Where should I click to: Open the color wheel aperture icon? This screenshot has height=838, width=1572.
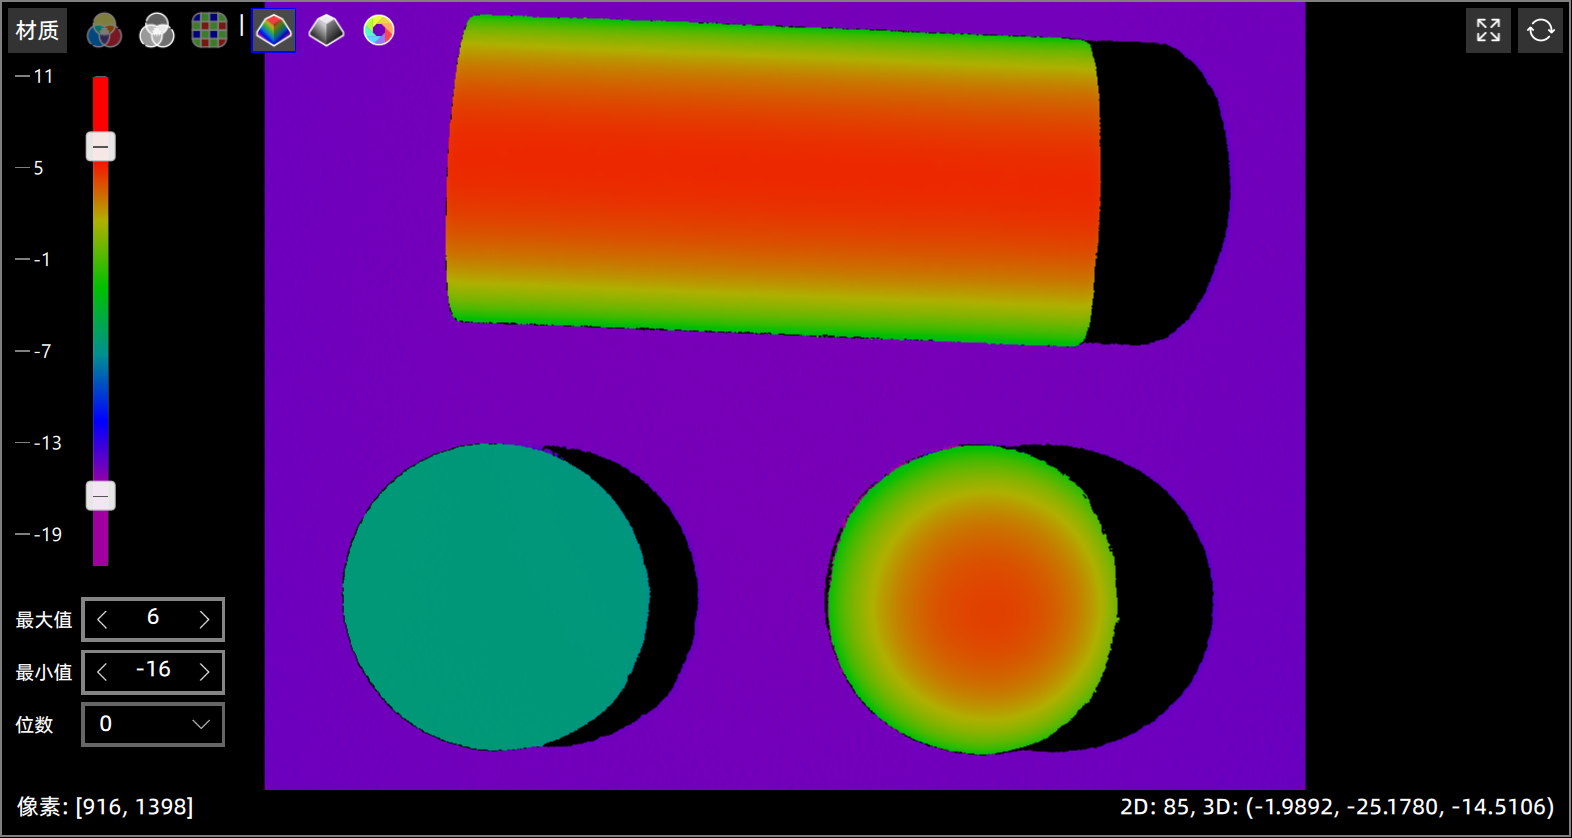click(x=379, y=31)
